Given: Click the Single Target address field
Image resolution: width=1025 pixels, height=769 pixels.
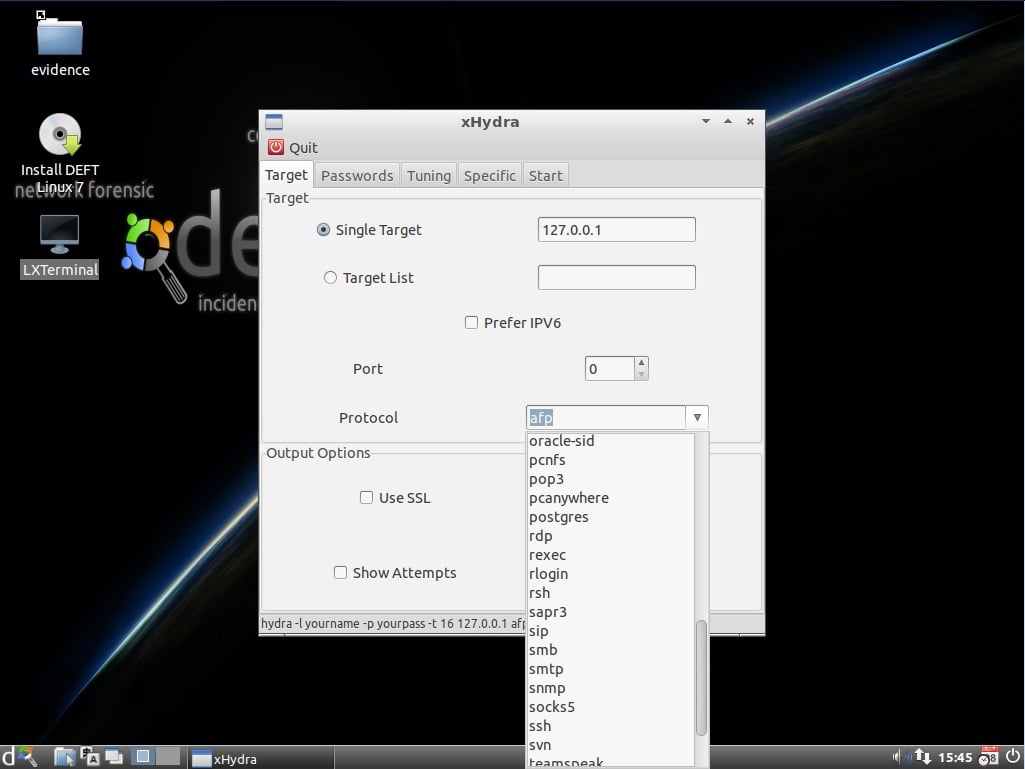Looking at the screenshot, I should click(x=616, y=230).
